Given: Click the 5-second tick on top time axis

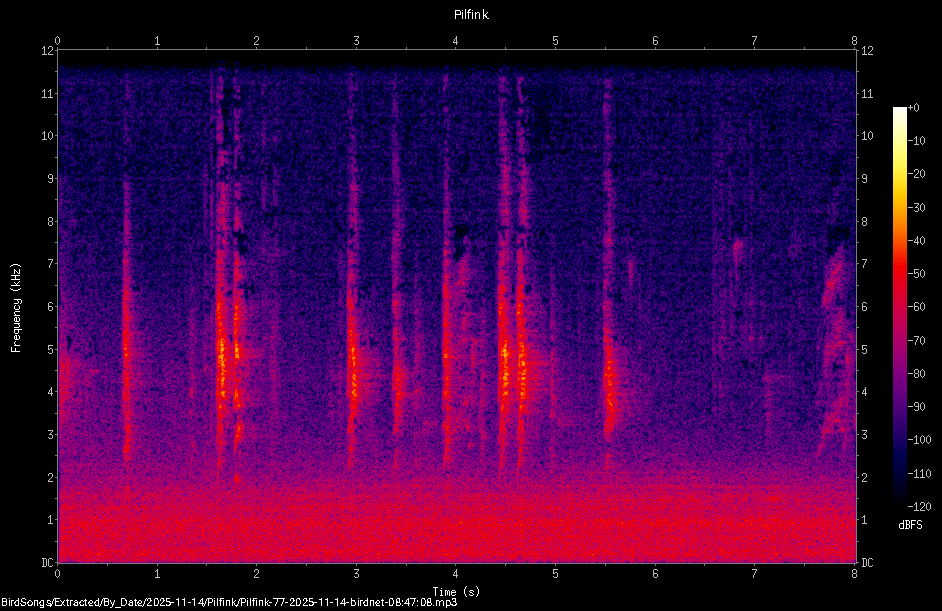Looking at the screenshot, I should pyautogui.click(x=555, y=41).
